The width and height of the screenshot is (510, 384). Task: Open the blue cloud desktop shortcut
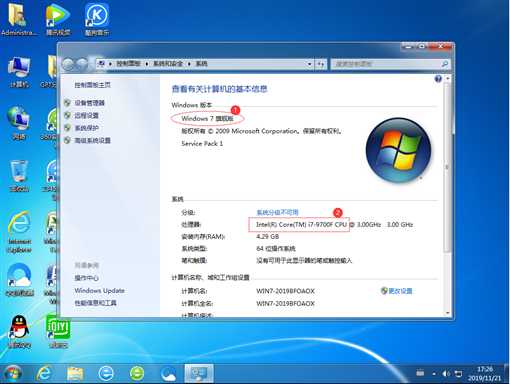(20, 279)
